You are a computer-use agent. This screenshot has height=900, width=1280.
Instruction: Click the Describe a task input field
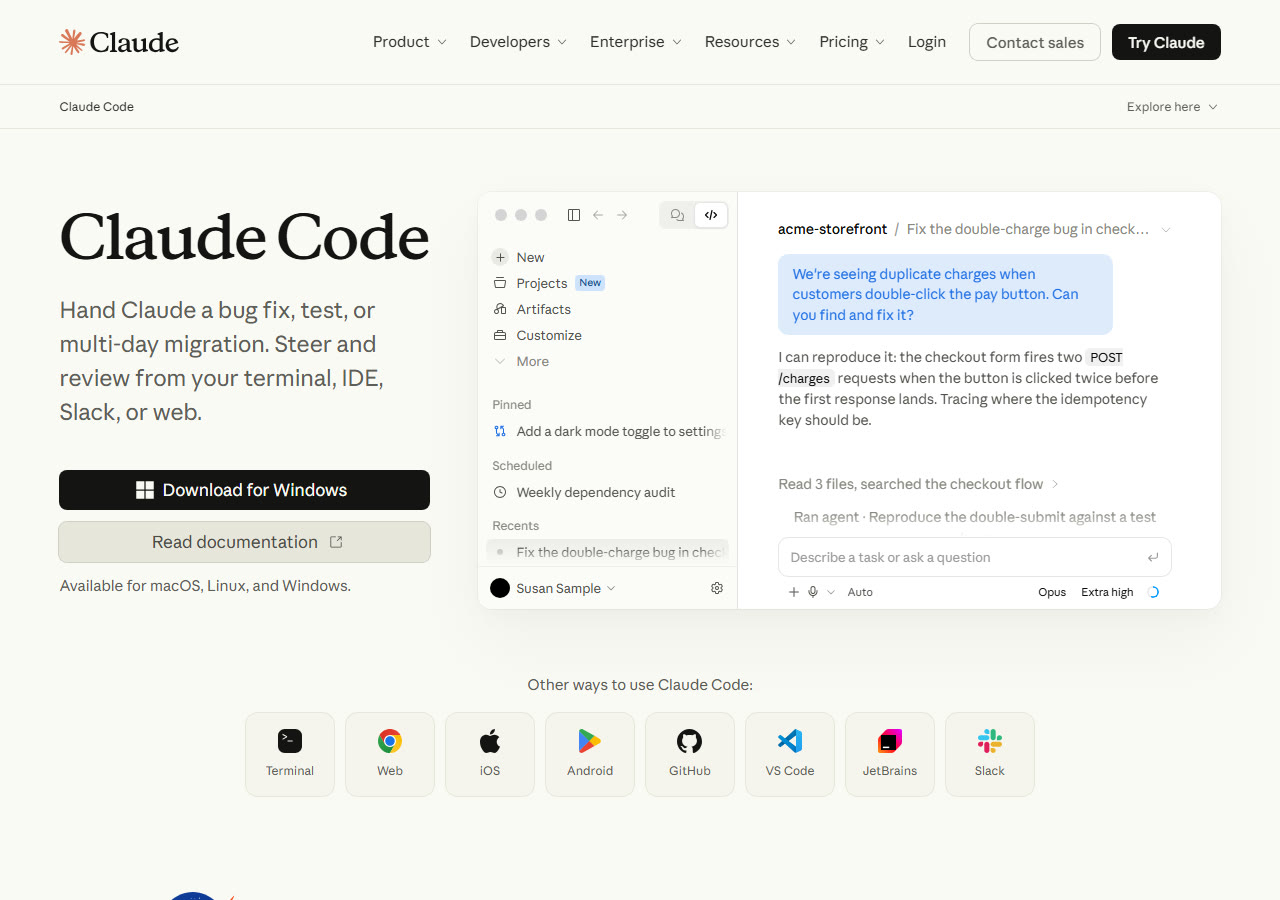974,557
